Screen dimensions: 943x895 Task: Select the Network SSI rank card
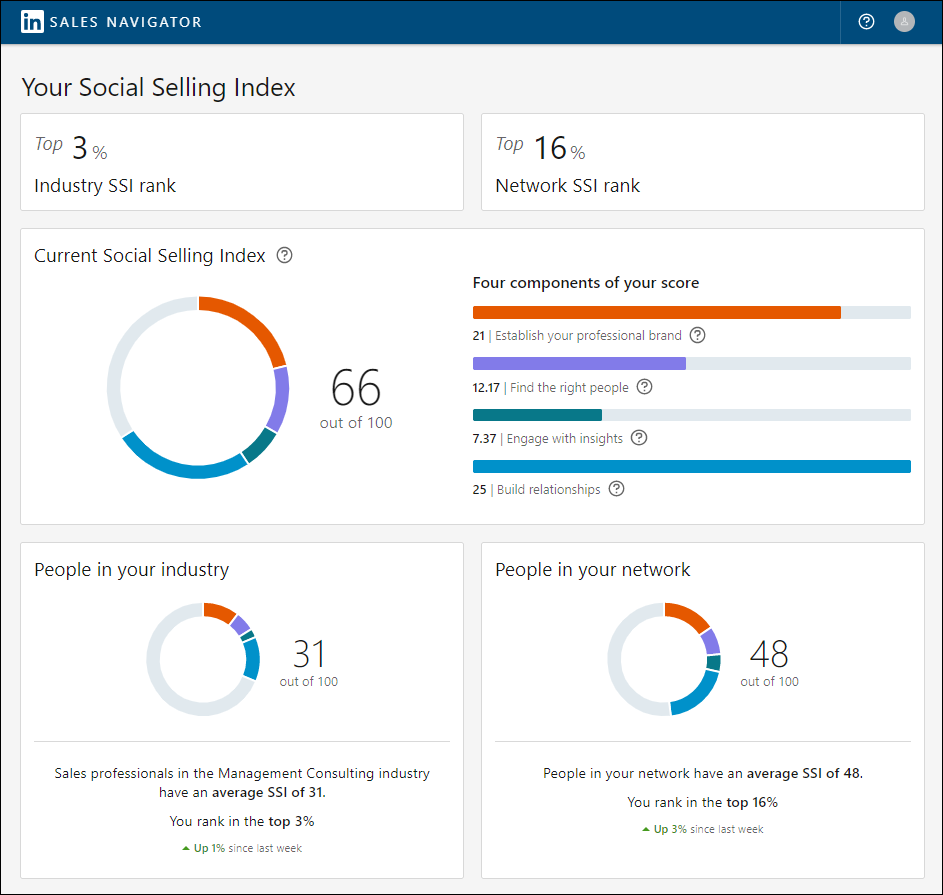[x=702, y=162]
